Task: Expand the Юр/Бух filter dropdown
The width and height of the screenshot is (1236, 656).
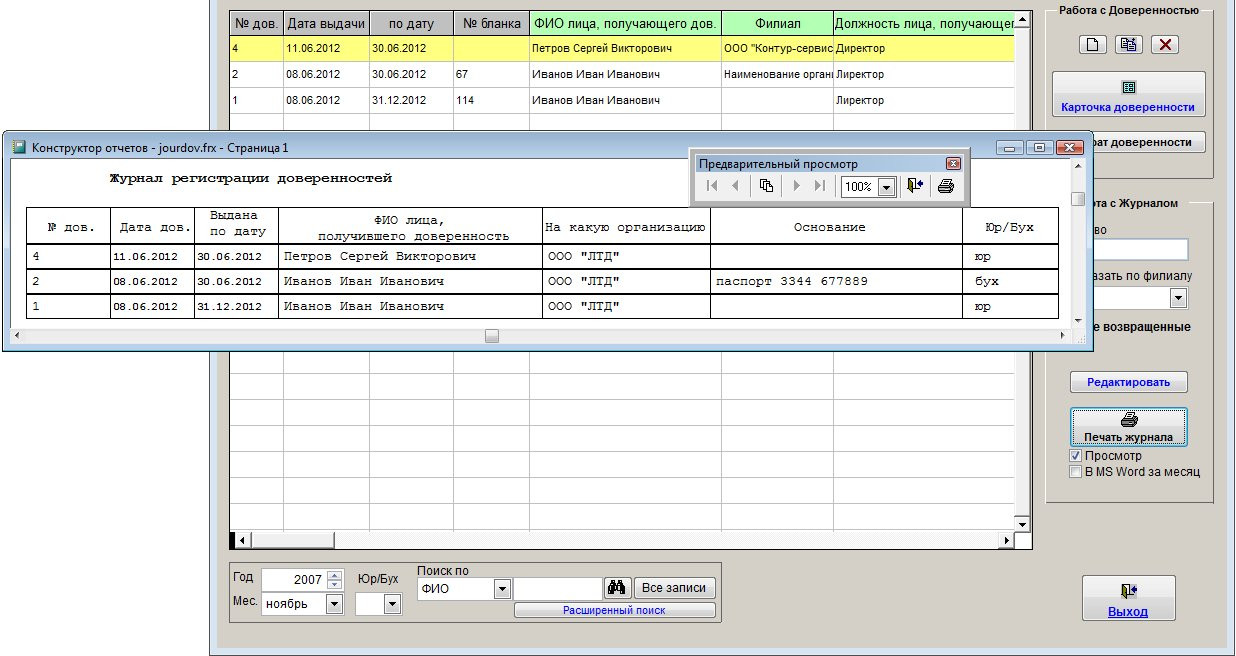Action: point(391,604)
